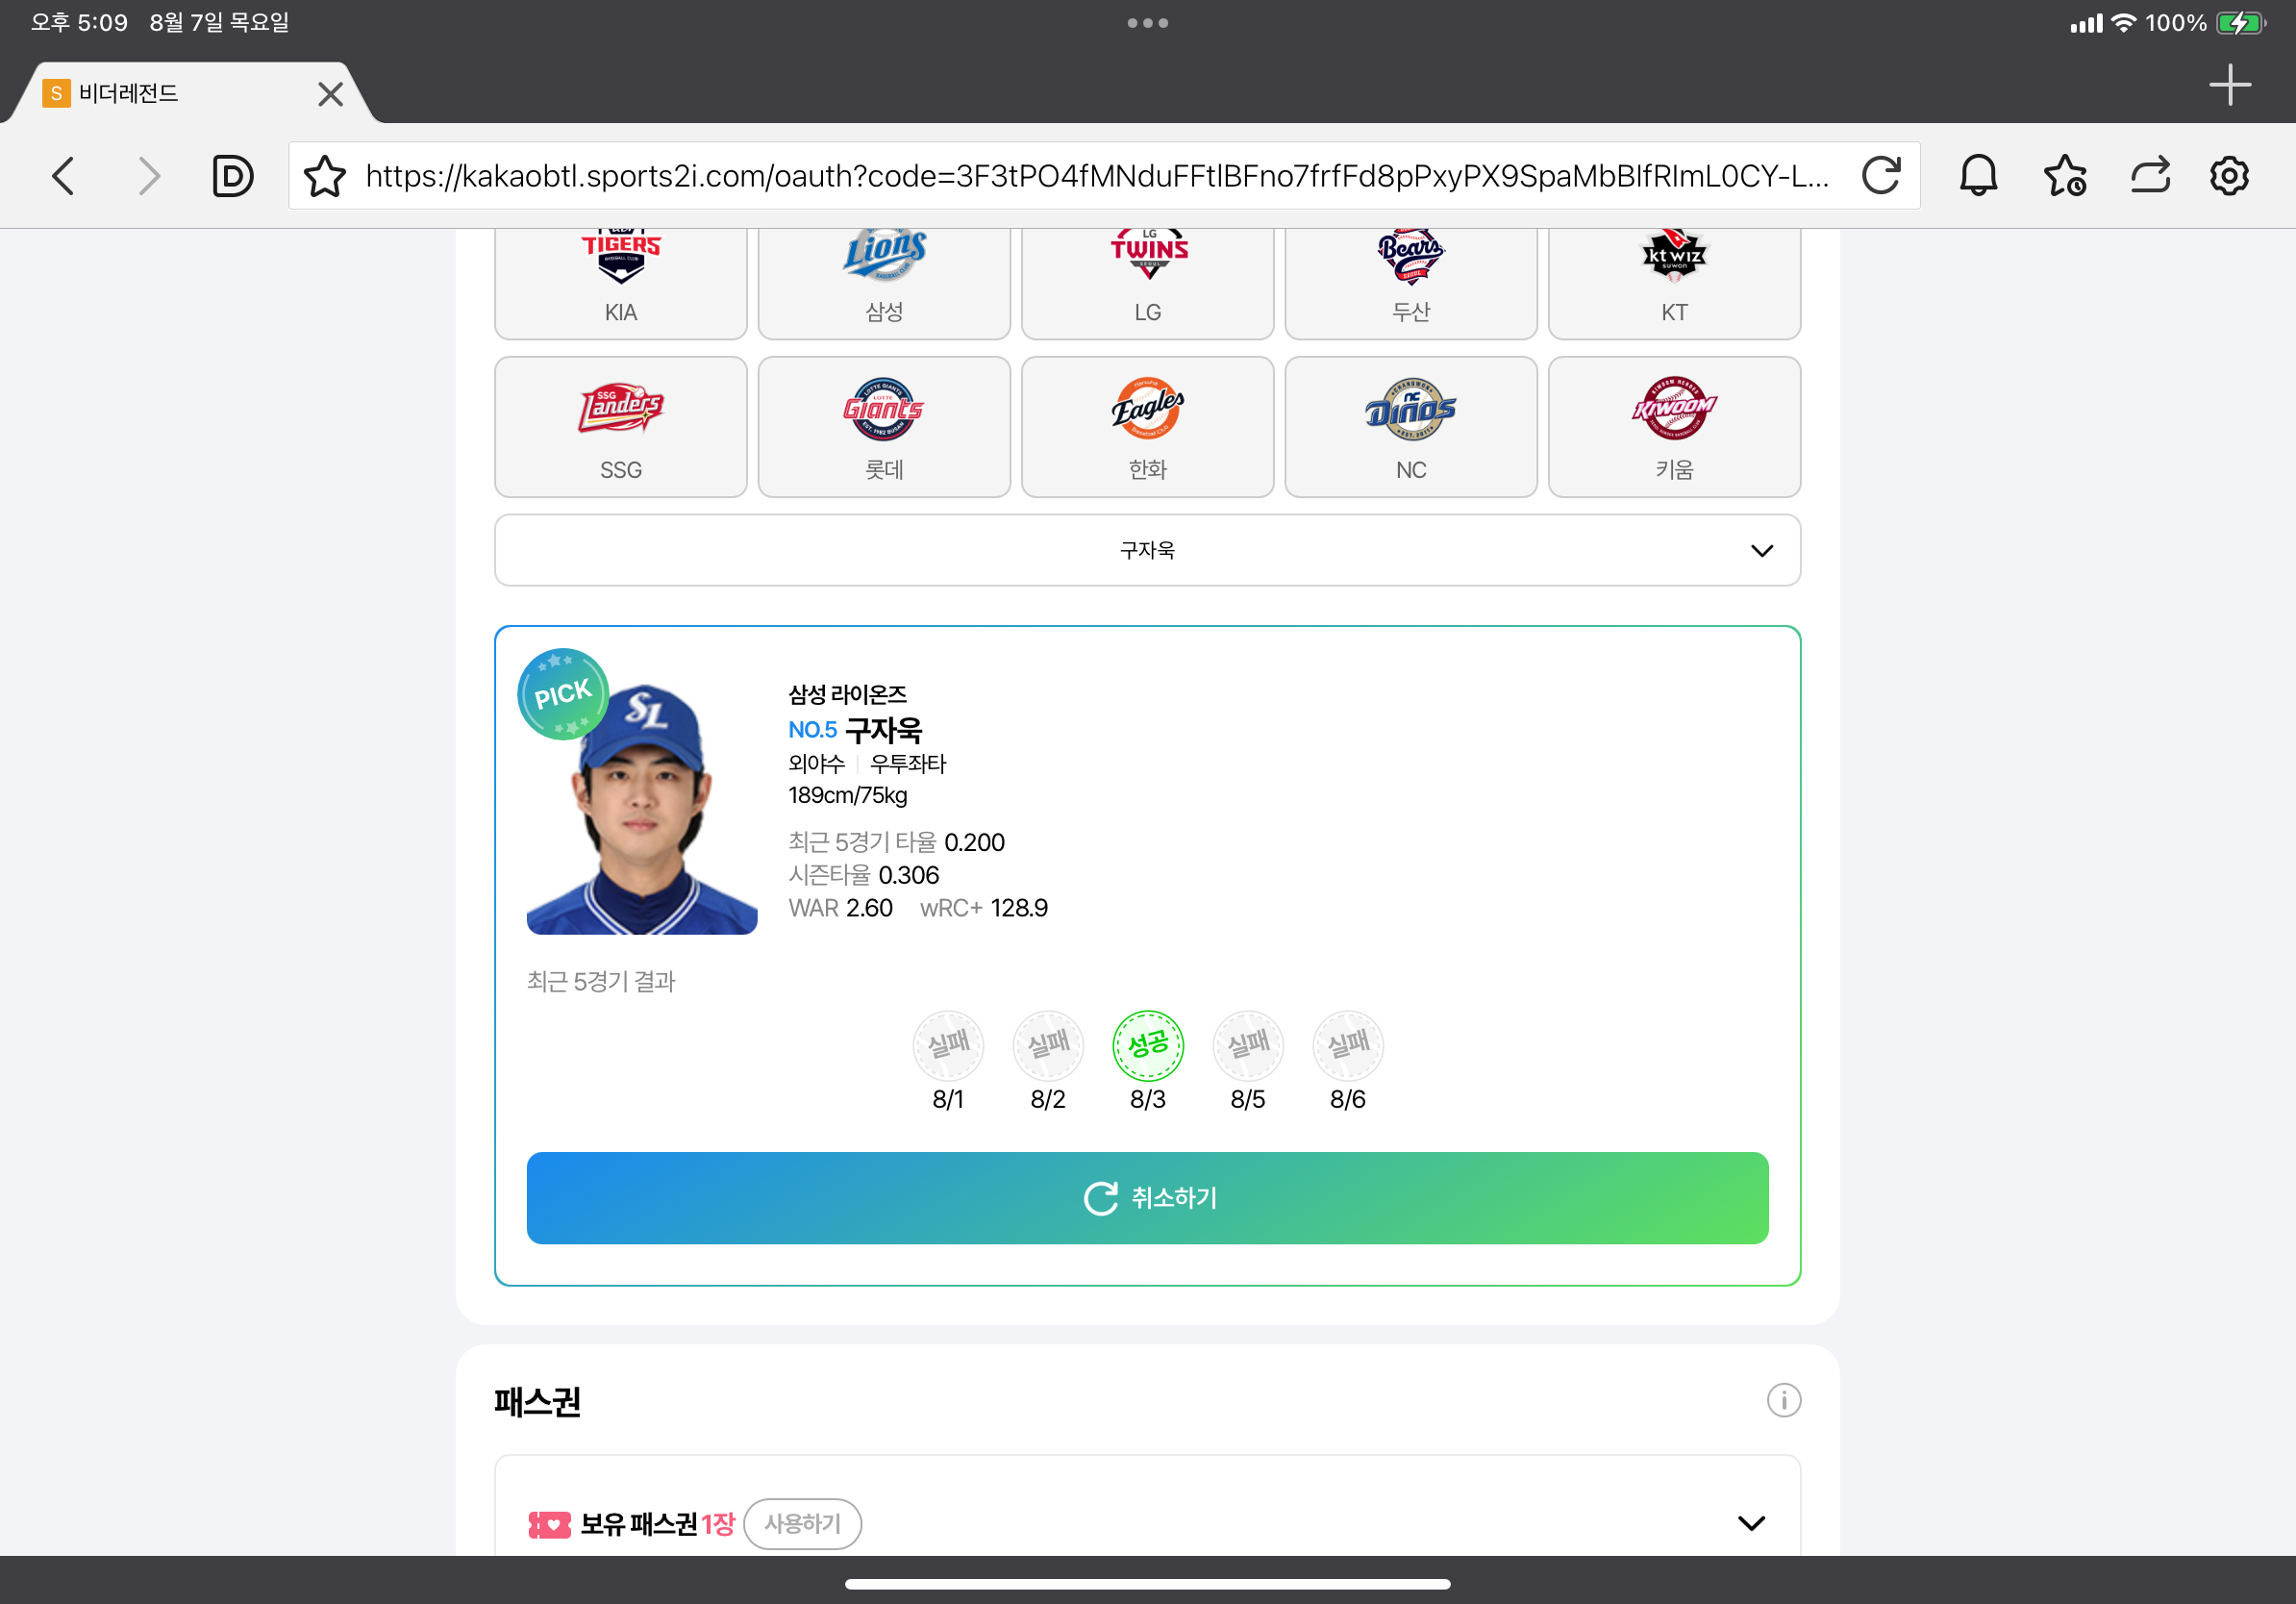Use a pass with 사용하기

(x=802, y=1523)
